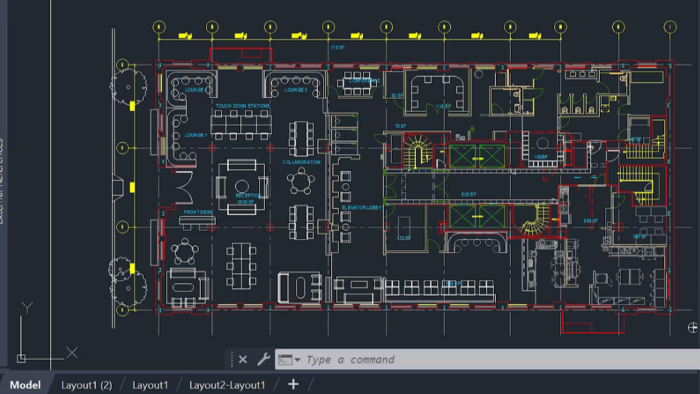Open the Layout1 tab
This screenshot has width=700, height=394.
tap(150, 385)
